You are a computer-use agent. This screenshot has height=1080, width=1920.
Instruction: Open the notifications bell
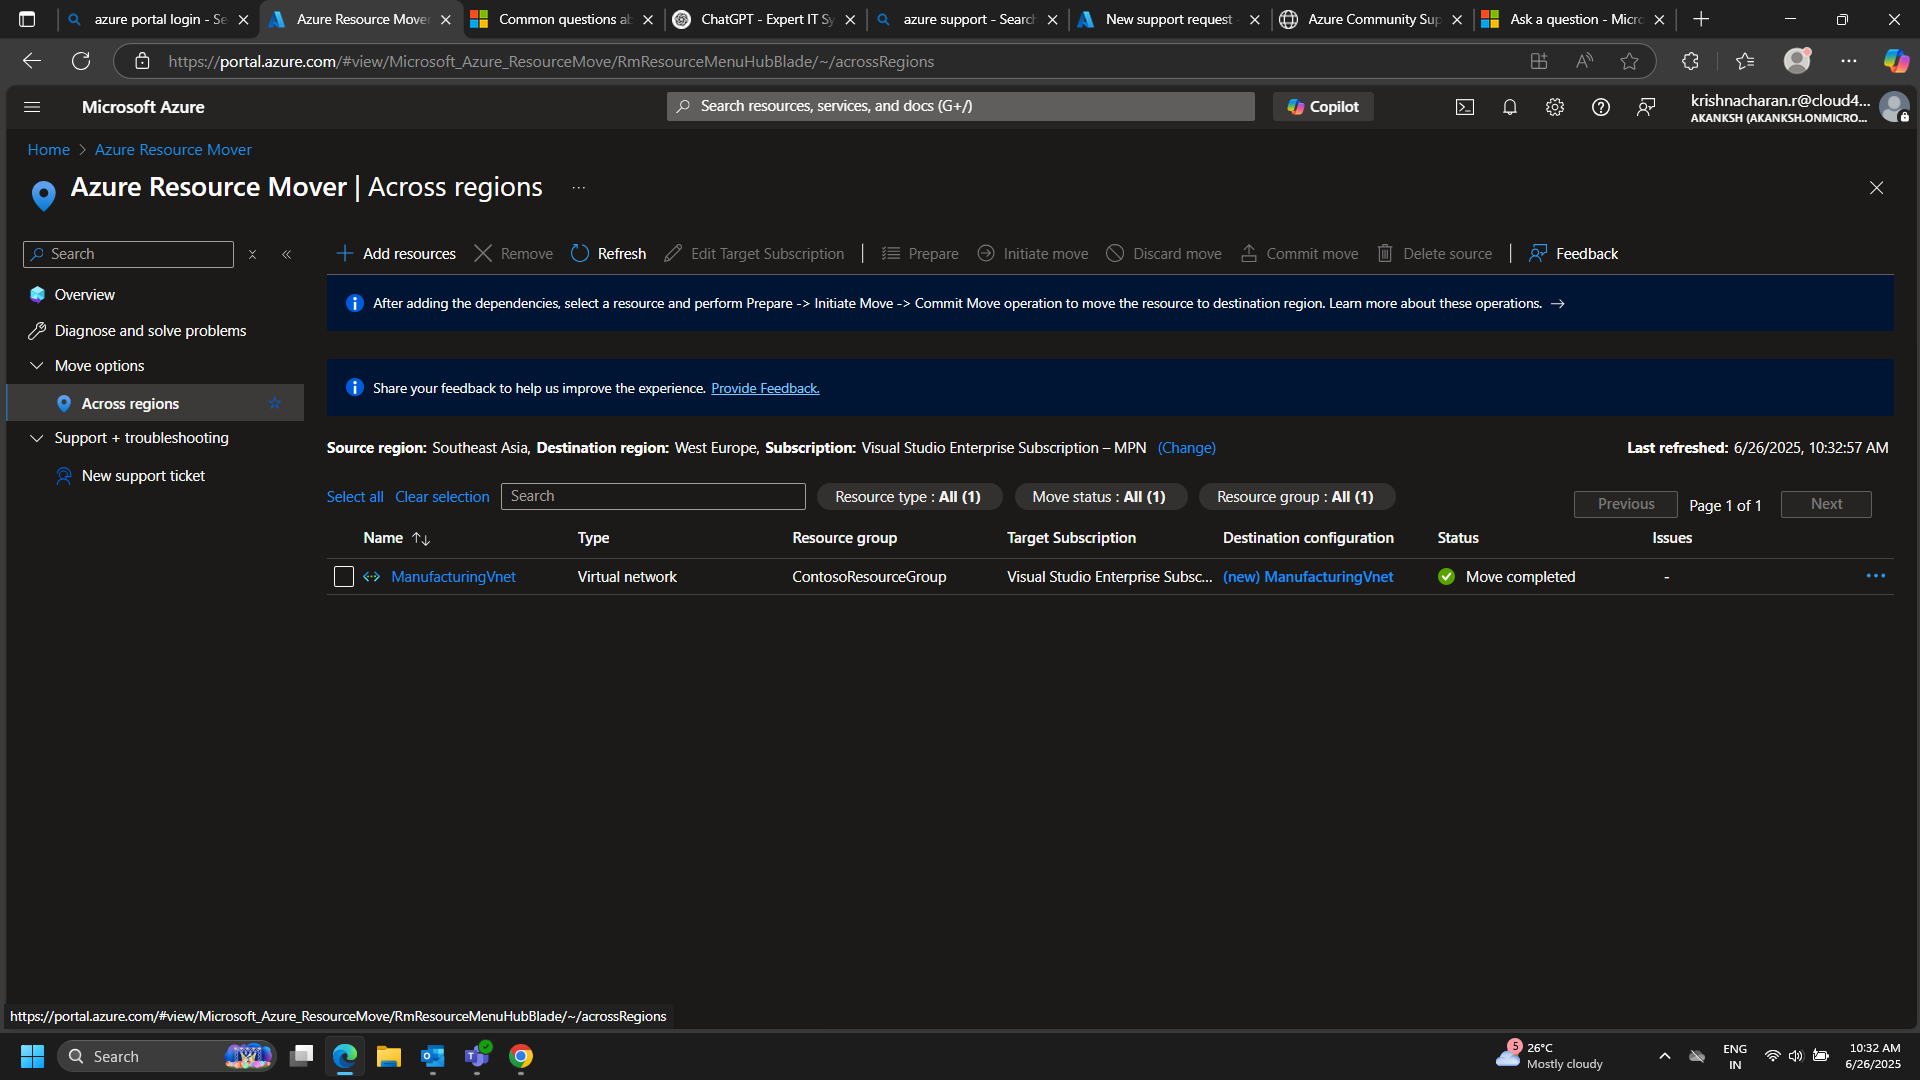pos(1510,107)
